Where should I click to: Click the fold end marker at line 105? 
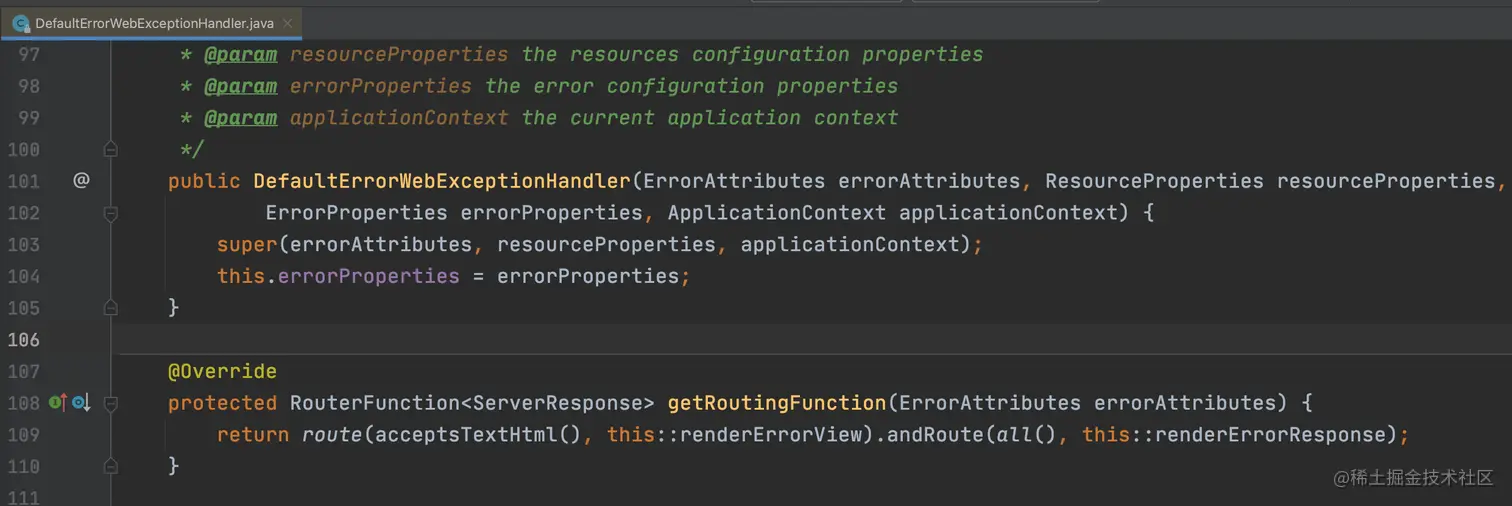point(111,308)
